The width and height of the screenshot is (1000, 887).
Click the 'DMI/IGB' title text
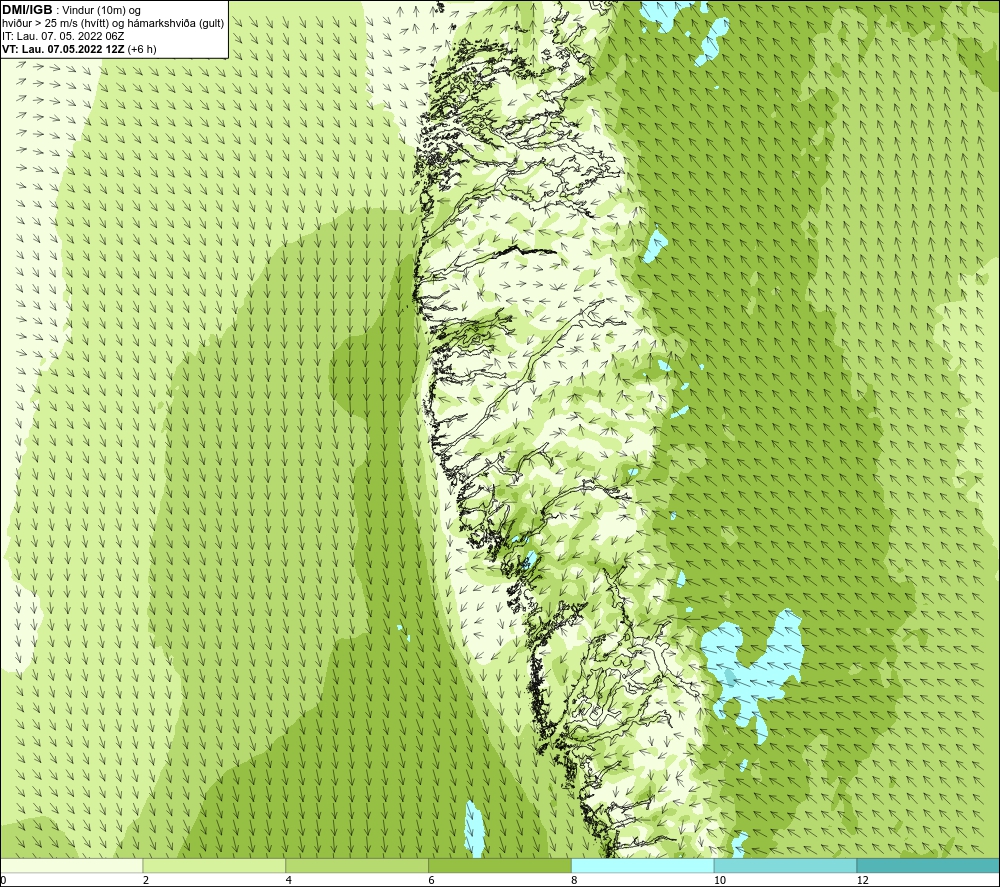point(27,10)
